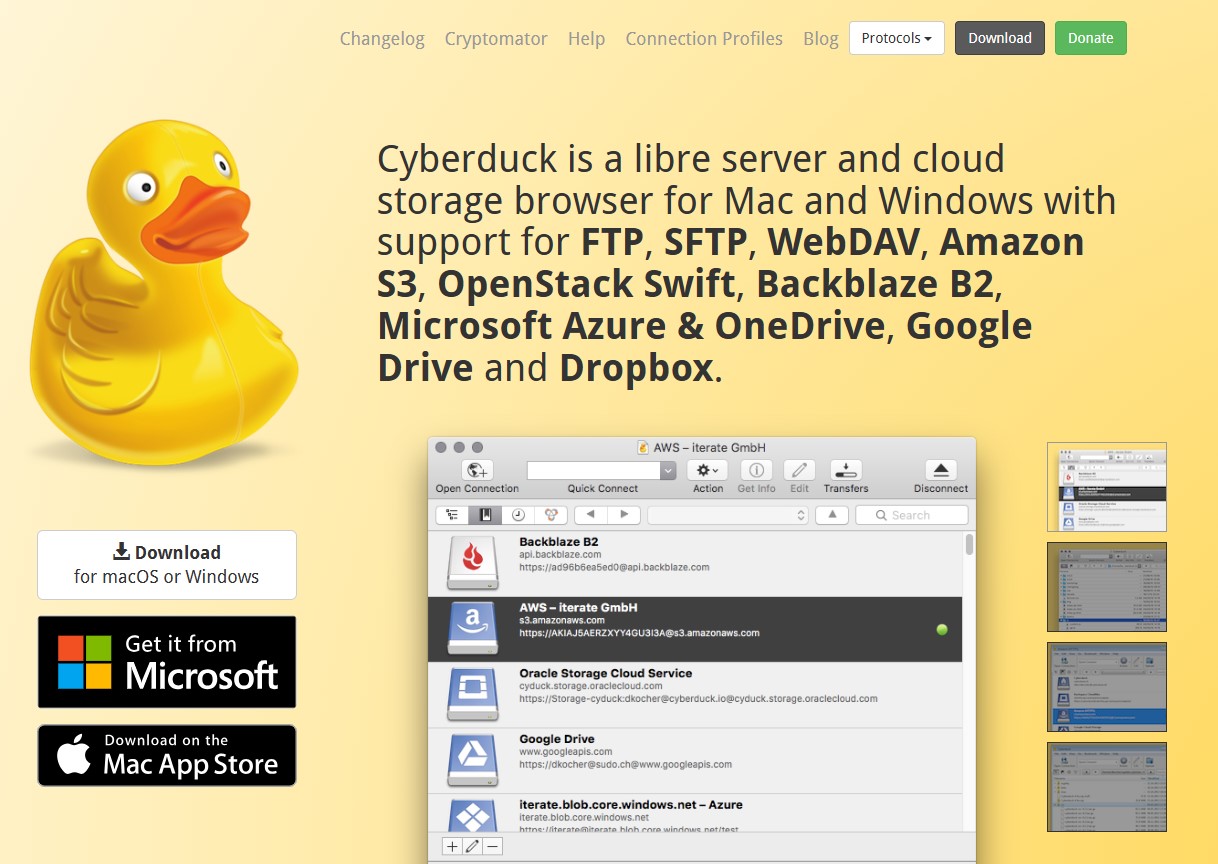Image resolution: width=1218 pixels, height=864 pixels.
Task: Open the Transfers window icon
Action: click(846, 470)
